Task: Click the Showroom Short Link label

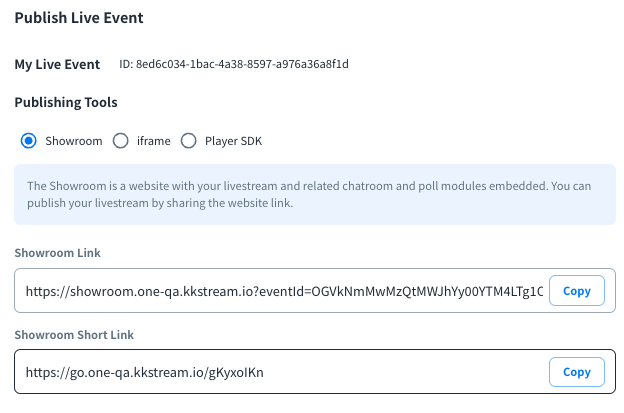Action: (74, 334)
